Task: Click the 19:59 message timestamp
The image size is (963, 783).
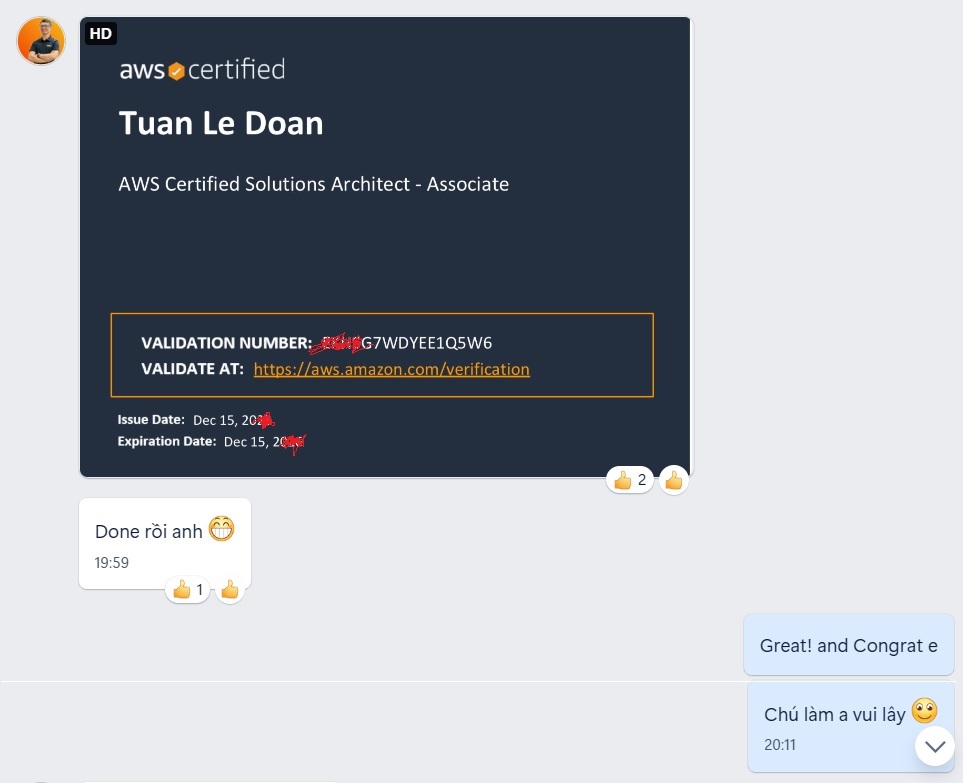Action: click(x=112, y=563)
